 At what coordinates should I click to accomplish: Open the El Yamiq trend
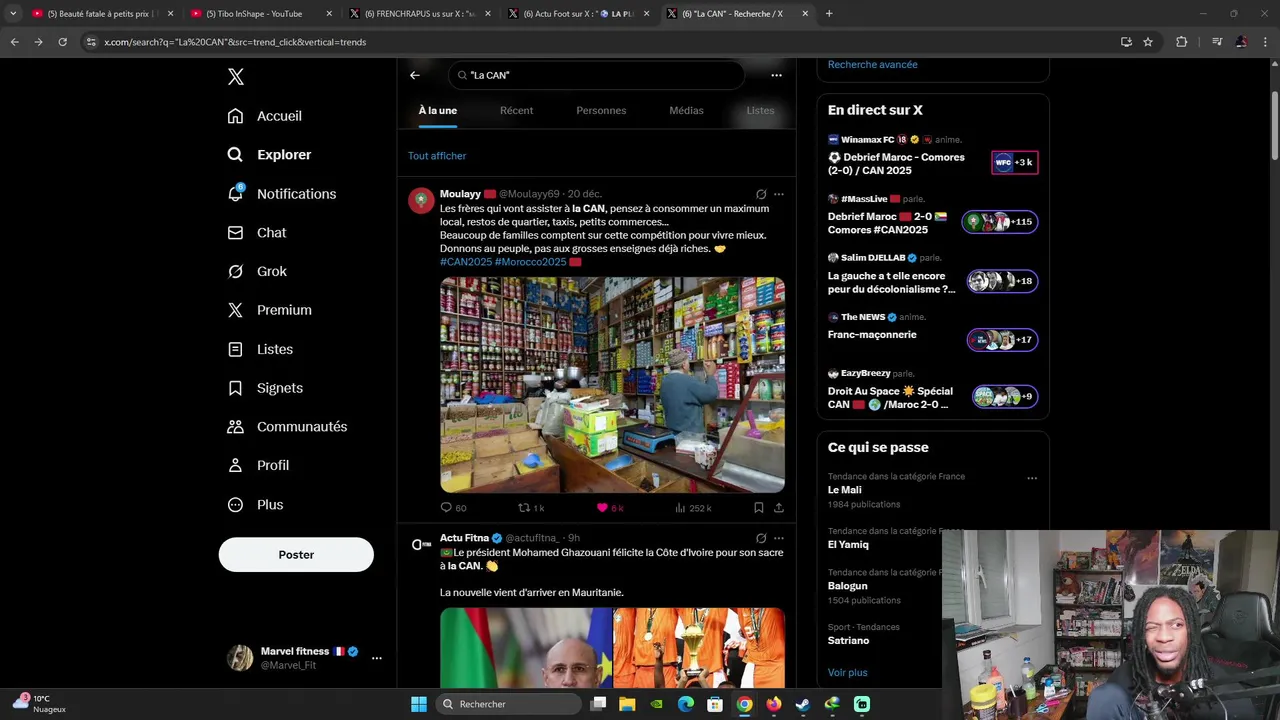(848, 545)
